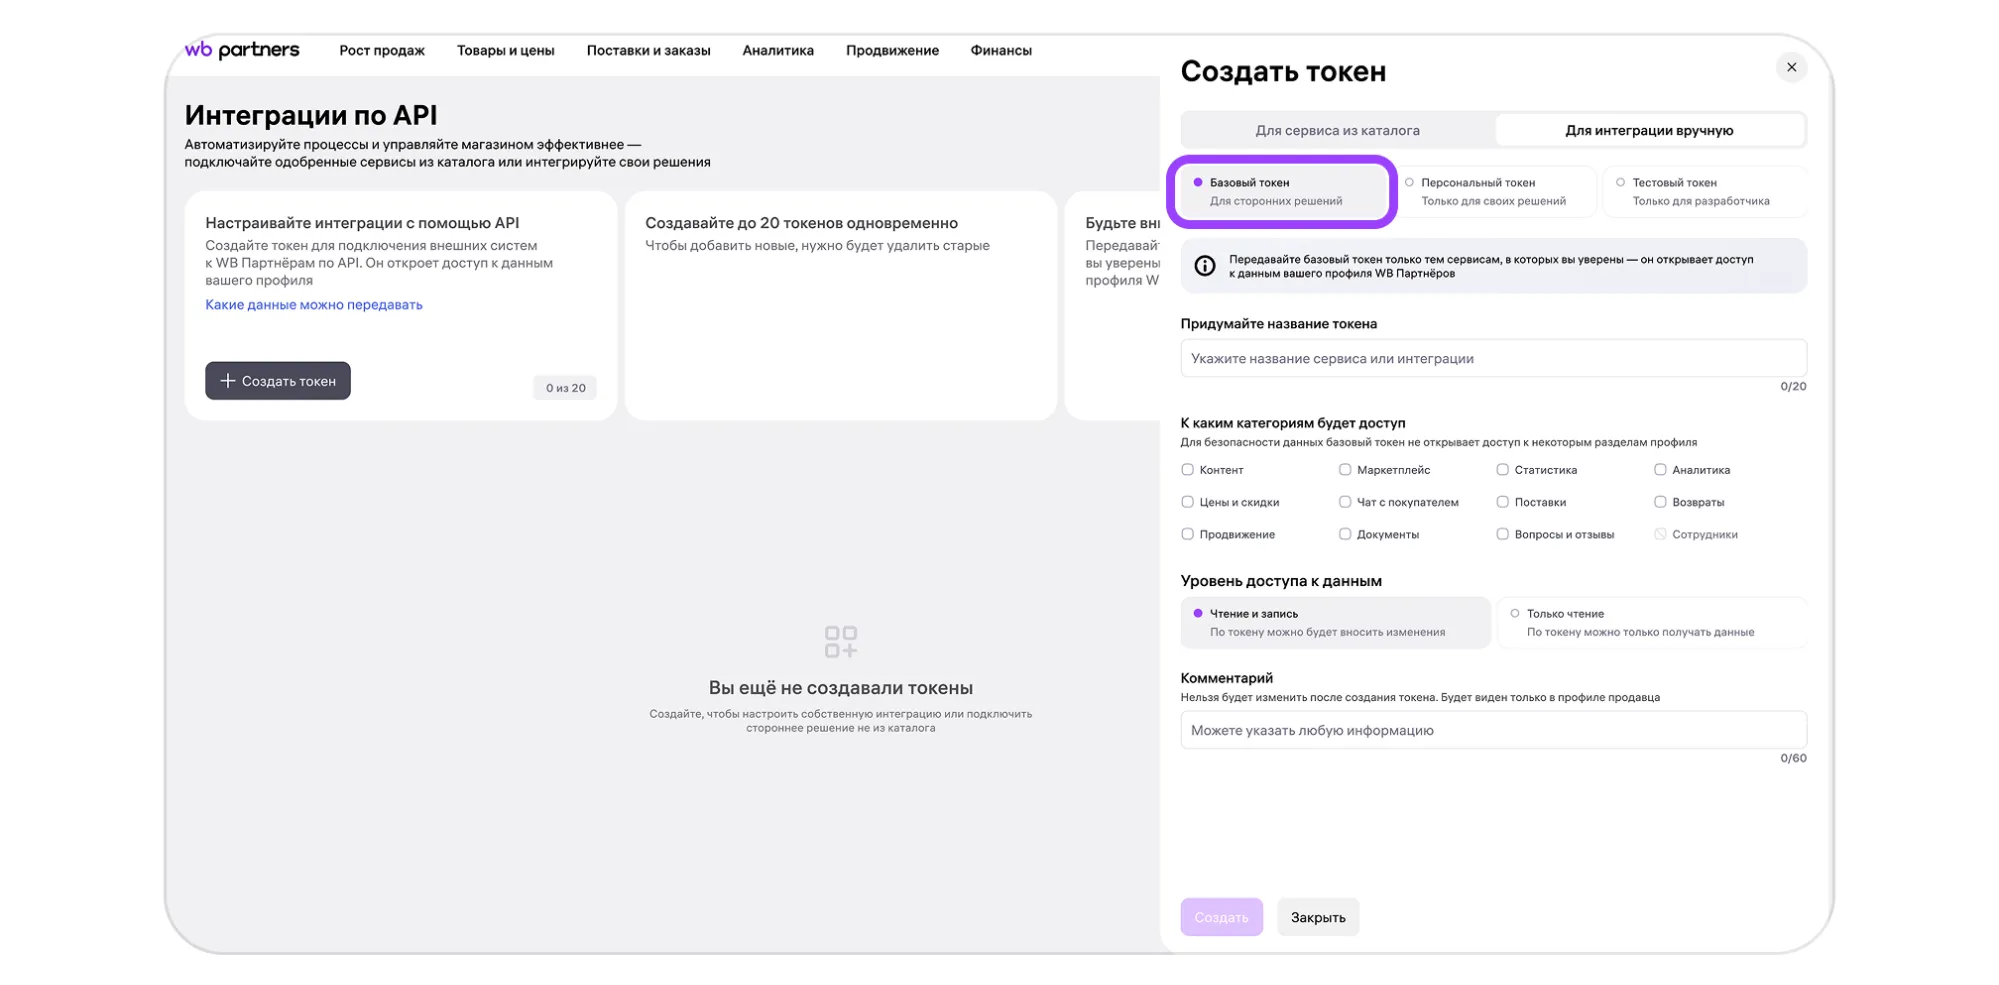Choose the Тестовый токен option
The height and width of the screenshot is (985, 1999).
click(x=1703, y=191)
